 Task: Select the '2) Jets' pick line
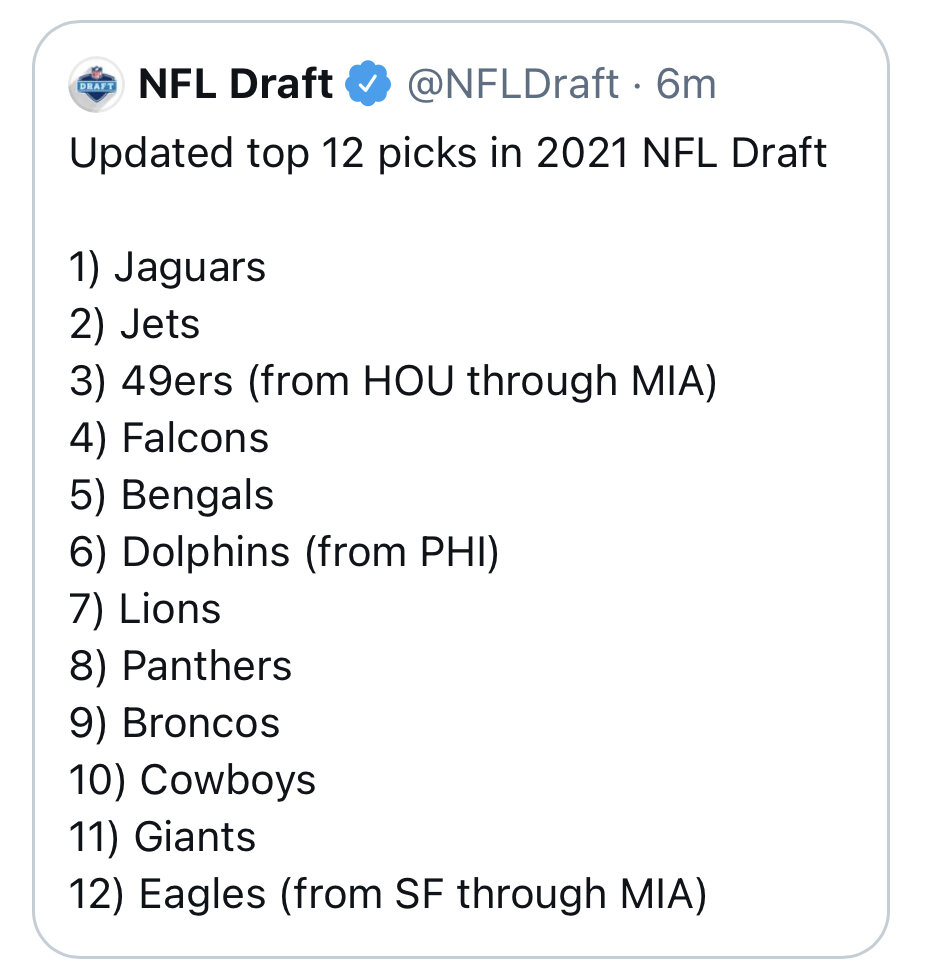135,325
